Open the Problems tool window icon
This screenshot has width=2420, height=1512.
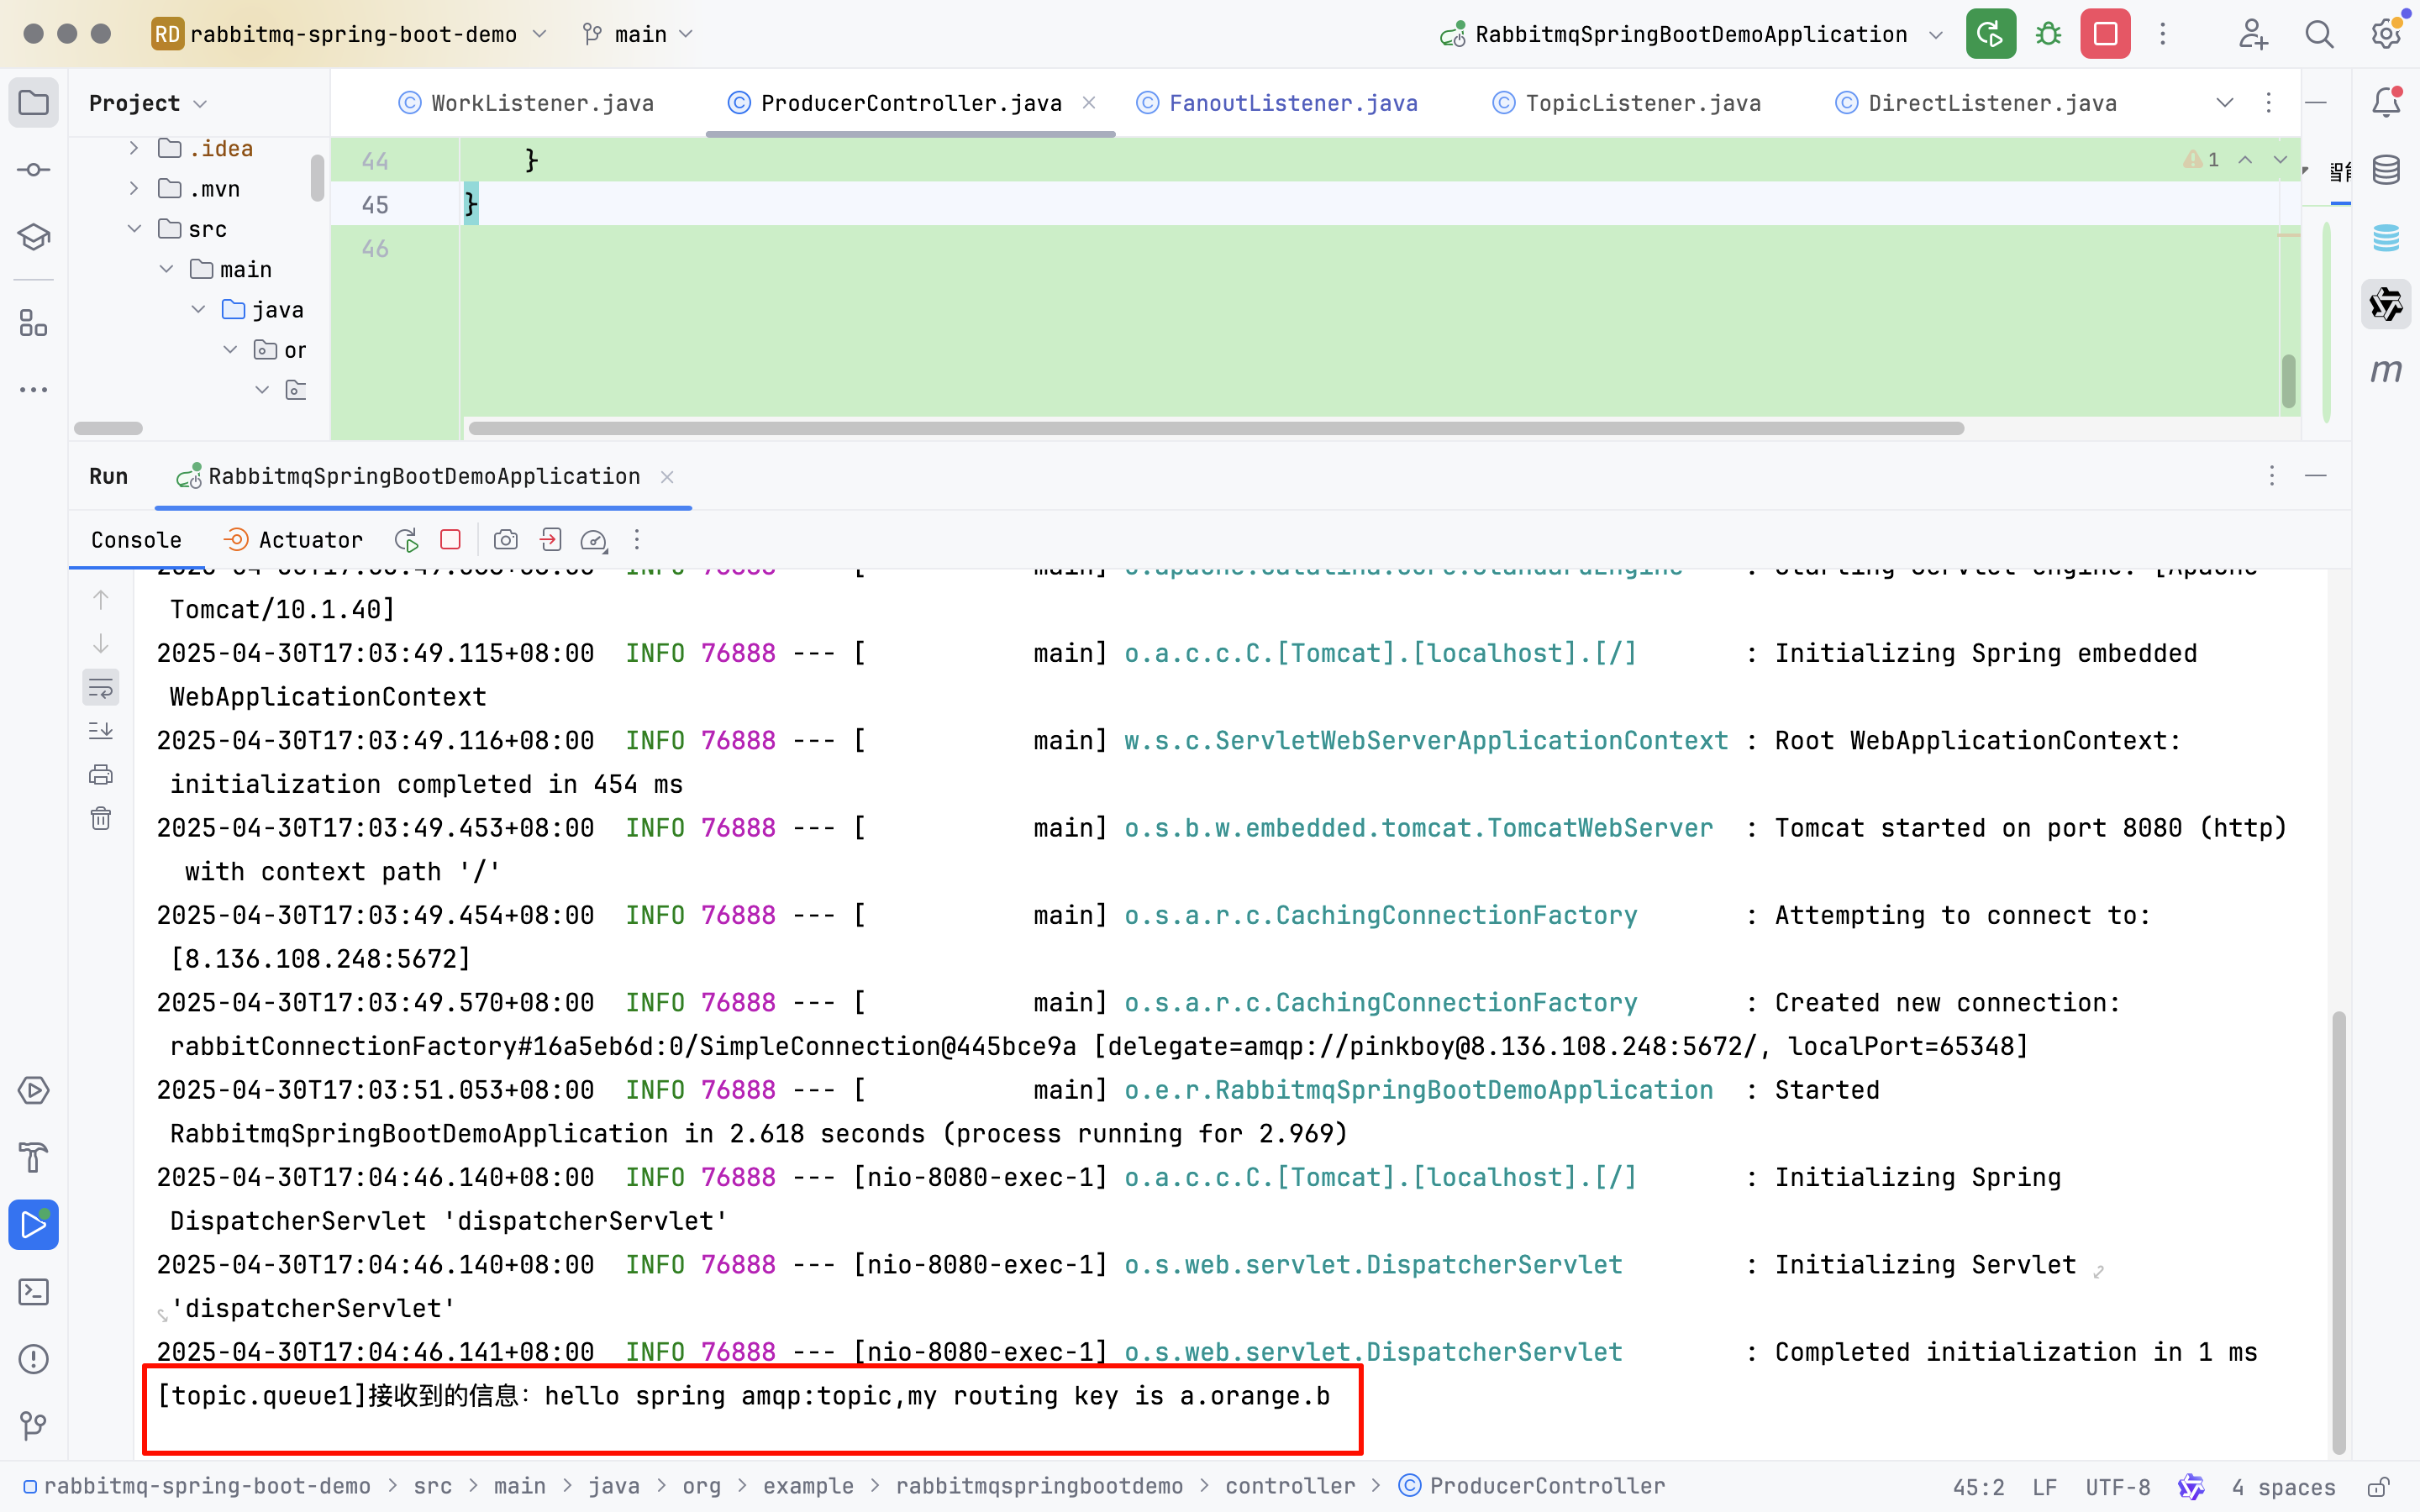(34, 1359)
